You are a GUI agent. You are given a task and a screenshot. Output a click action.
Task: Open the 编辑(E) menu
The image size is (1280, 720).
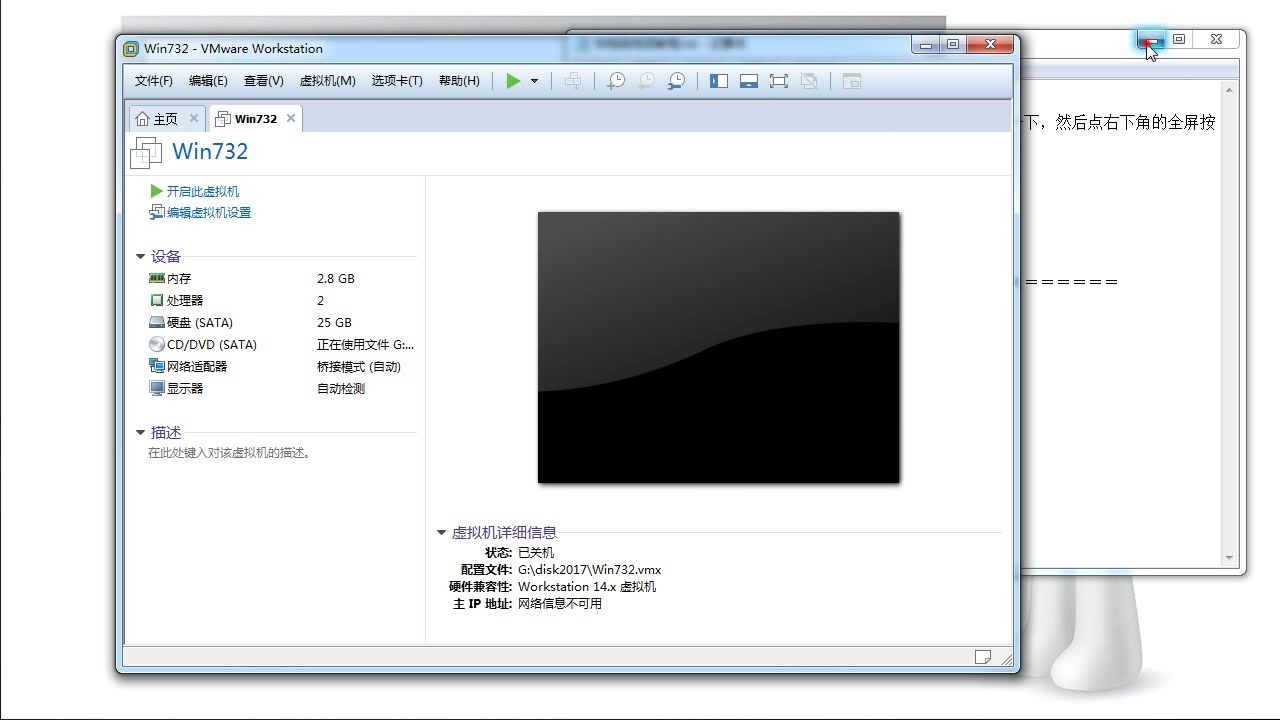[x=208, y=81]
